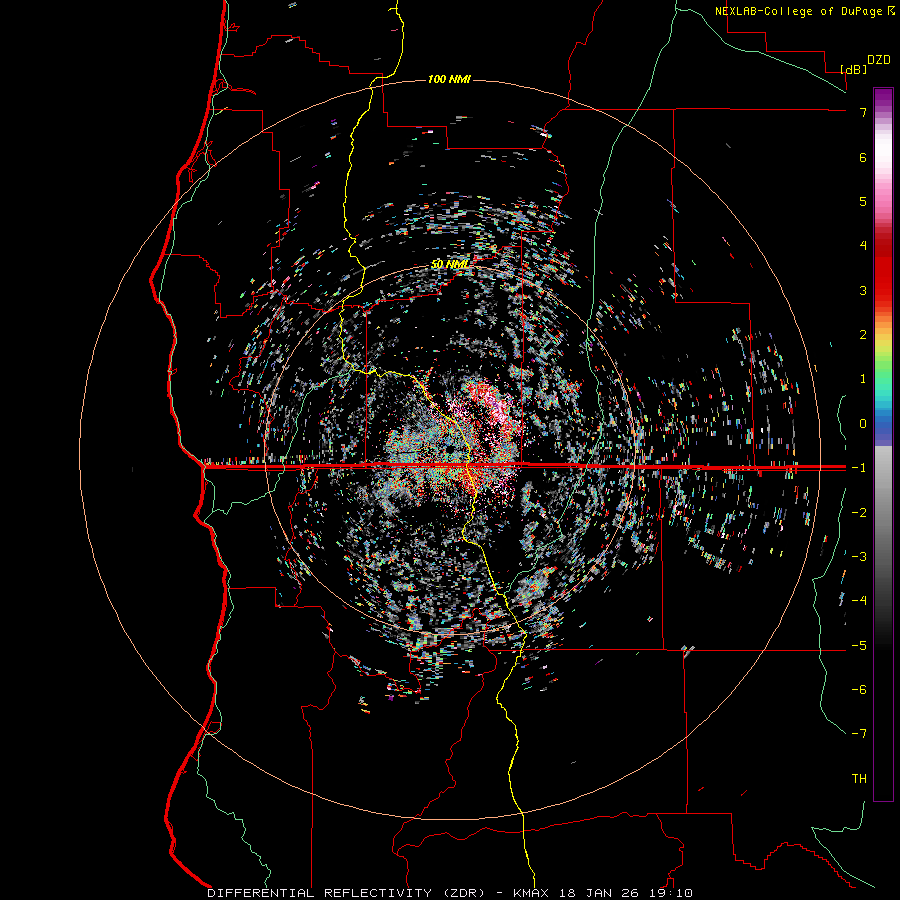Screen dimensions: 900x900
Task: Click the NEXLAB-College of DuPage label
Action: click(804, 11)
